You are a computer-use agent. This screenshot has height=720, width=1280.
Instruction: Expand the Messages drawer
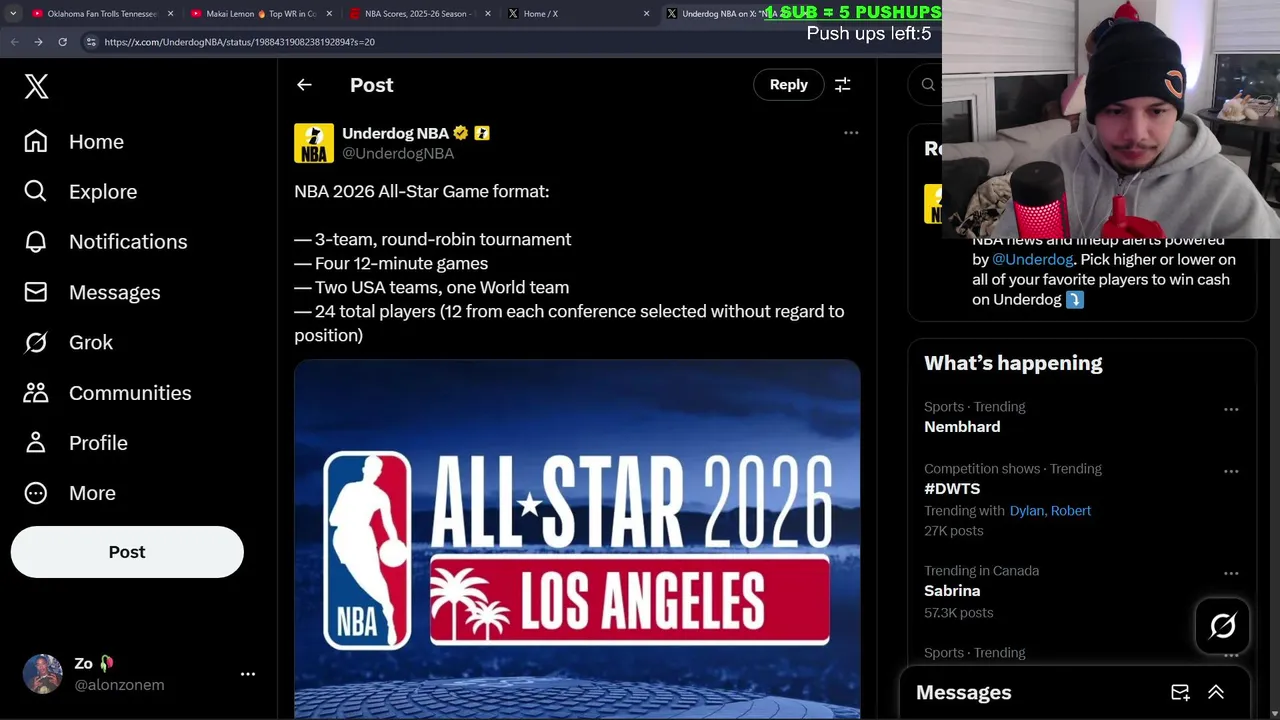tap(1216, 692)
